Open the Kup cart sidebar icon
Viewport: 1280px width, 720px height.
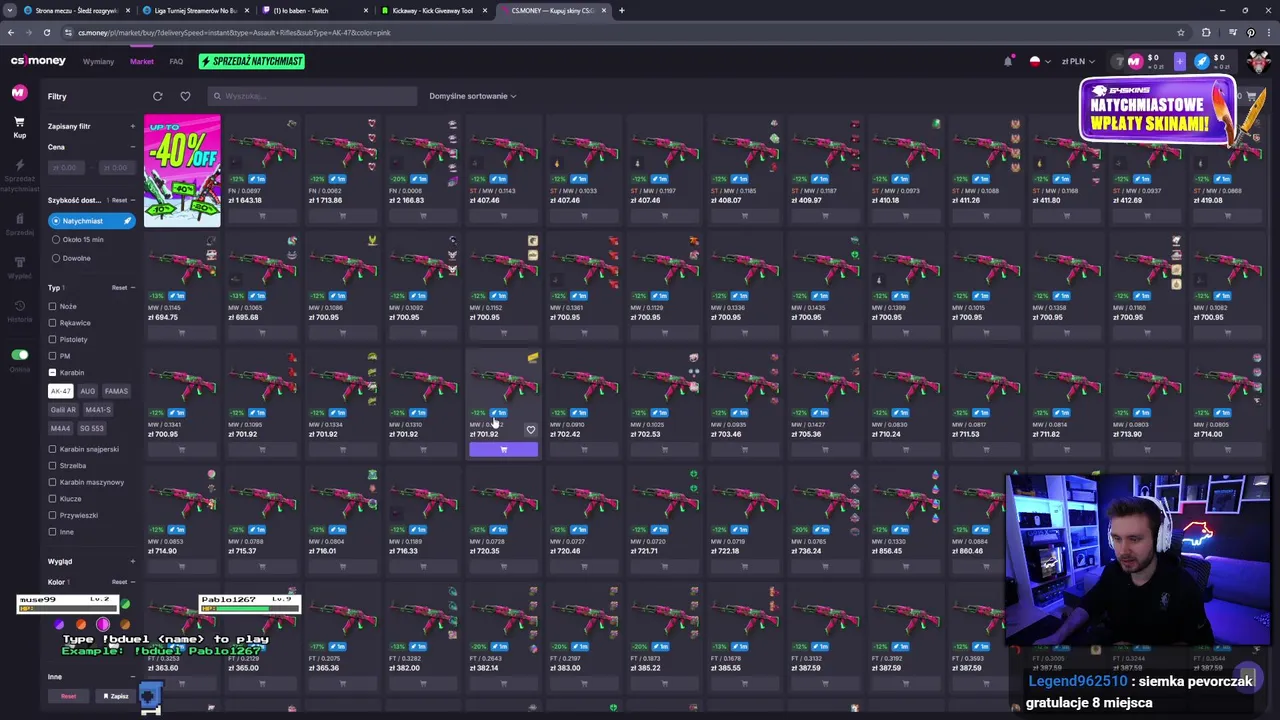[19, 126]
